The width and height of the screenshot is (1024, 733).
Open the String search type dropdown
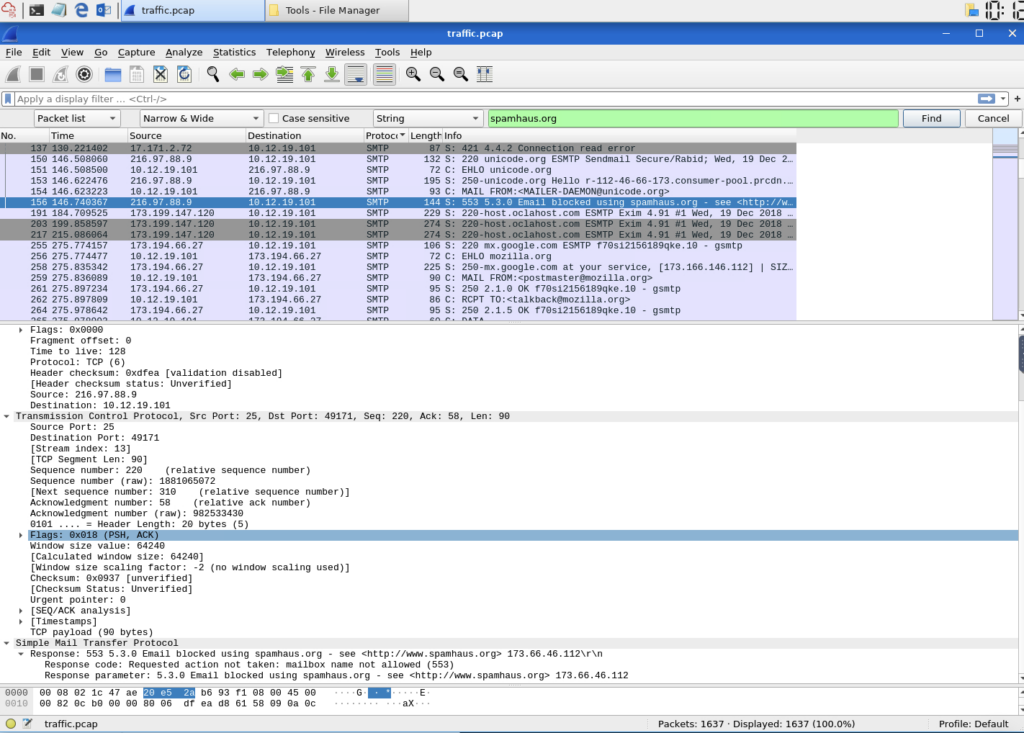[427, 118]
